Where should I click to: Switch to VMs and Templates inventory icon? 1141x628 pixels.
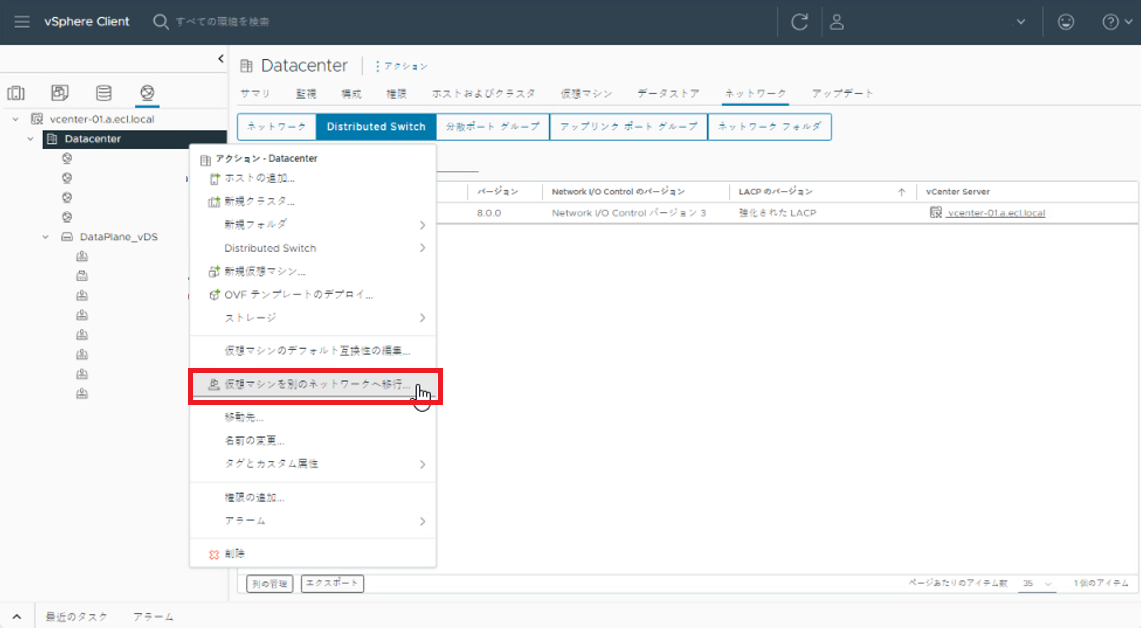tap(60, 93)
